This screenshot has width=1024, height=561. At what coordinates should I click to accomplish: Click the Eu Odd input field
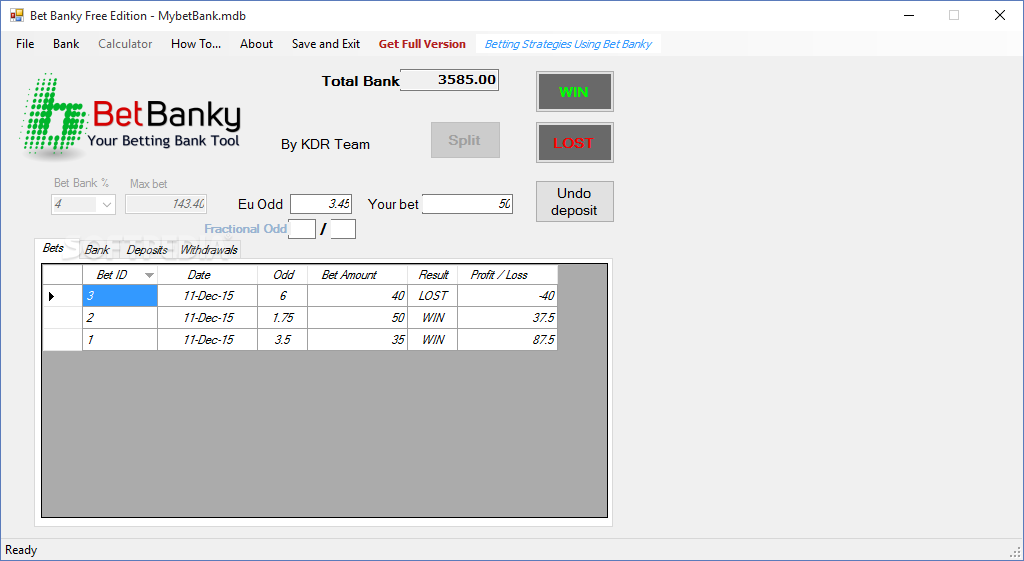coord(321,204)
